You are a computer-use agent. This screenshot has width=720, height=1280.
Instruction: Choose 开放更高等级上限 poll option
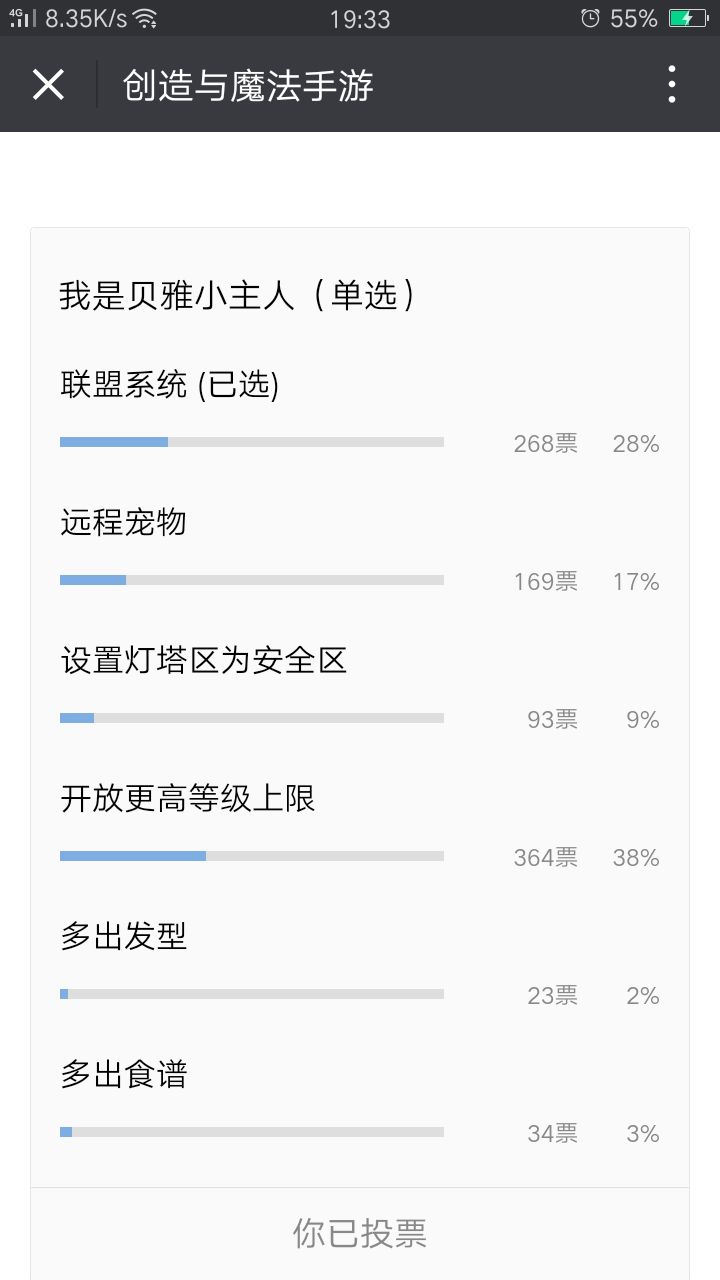click(x=188, y=798)
